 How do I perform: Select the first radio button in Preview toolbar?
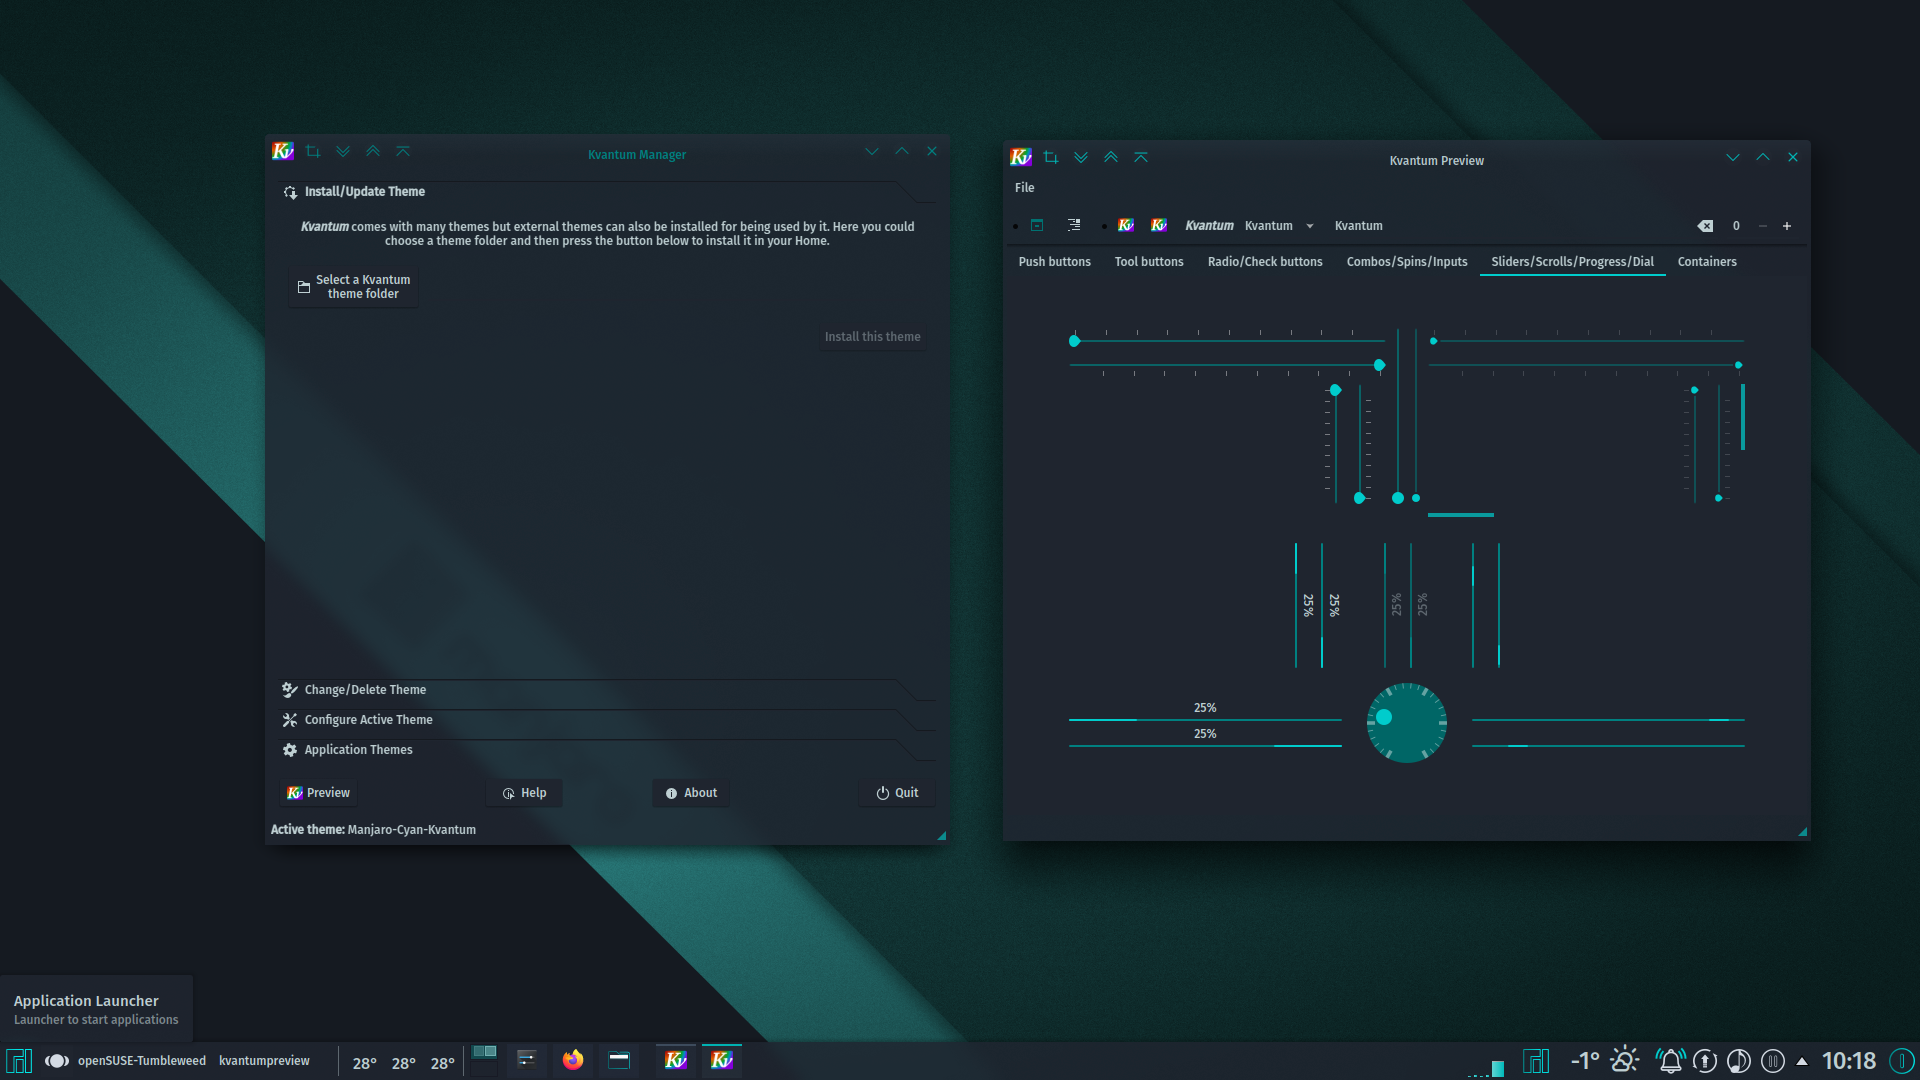click(1015, 225)
